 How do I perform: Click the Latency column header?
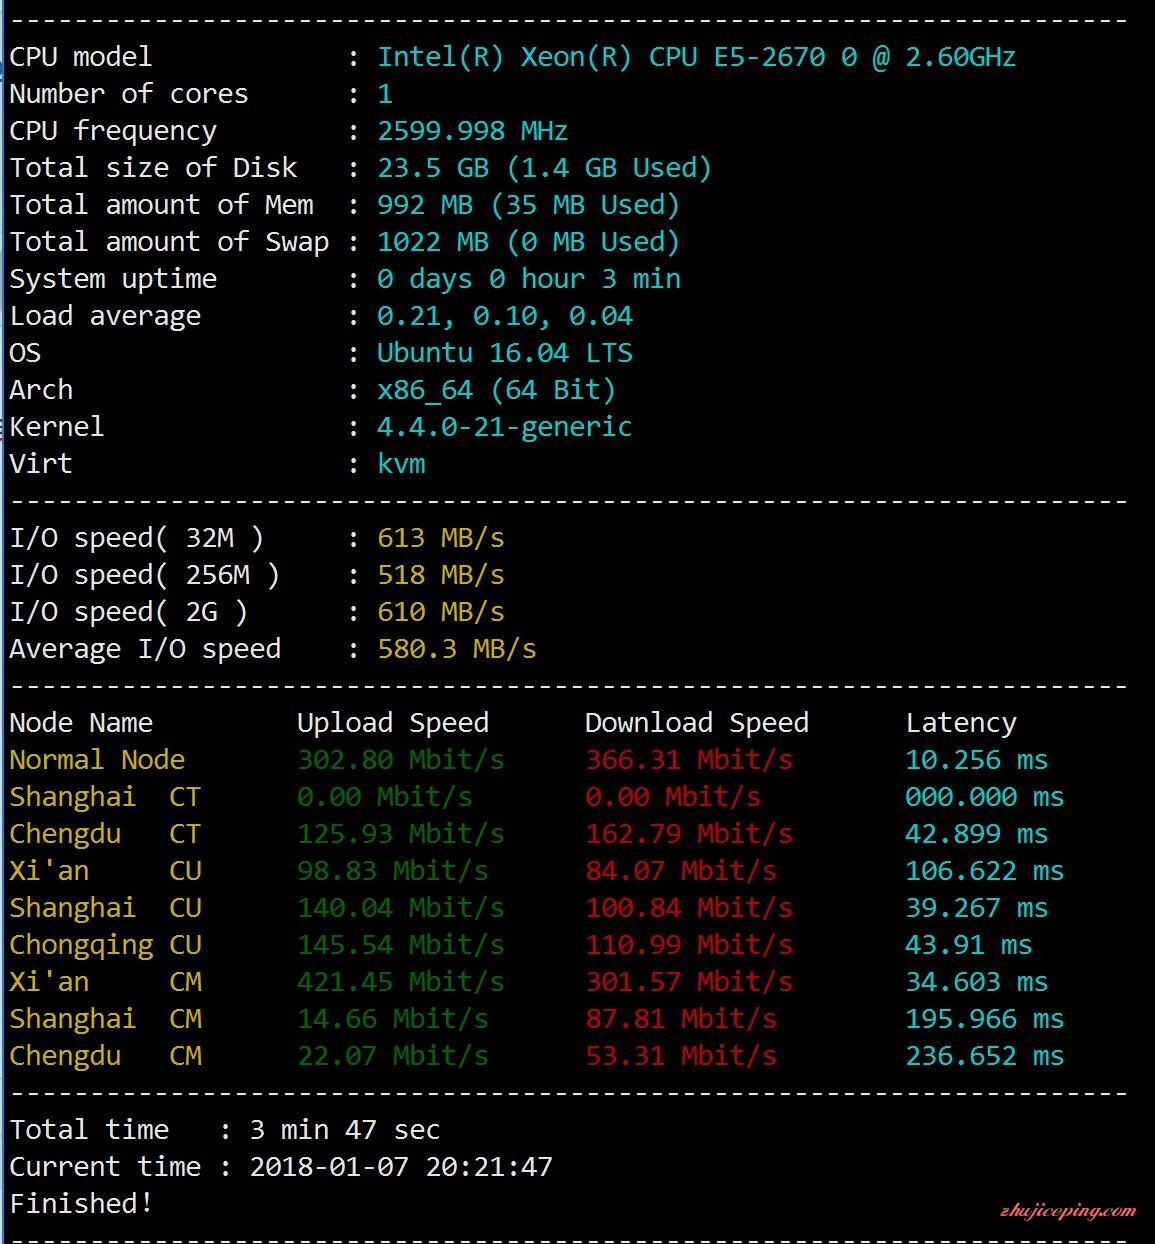point(961,723)
